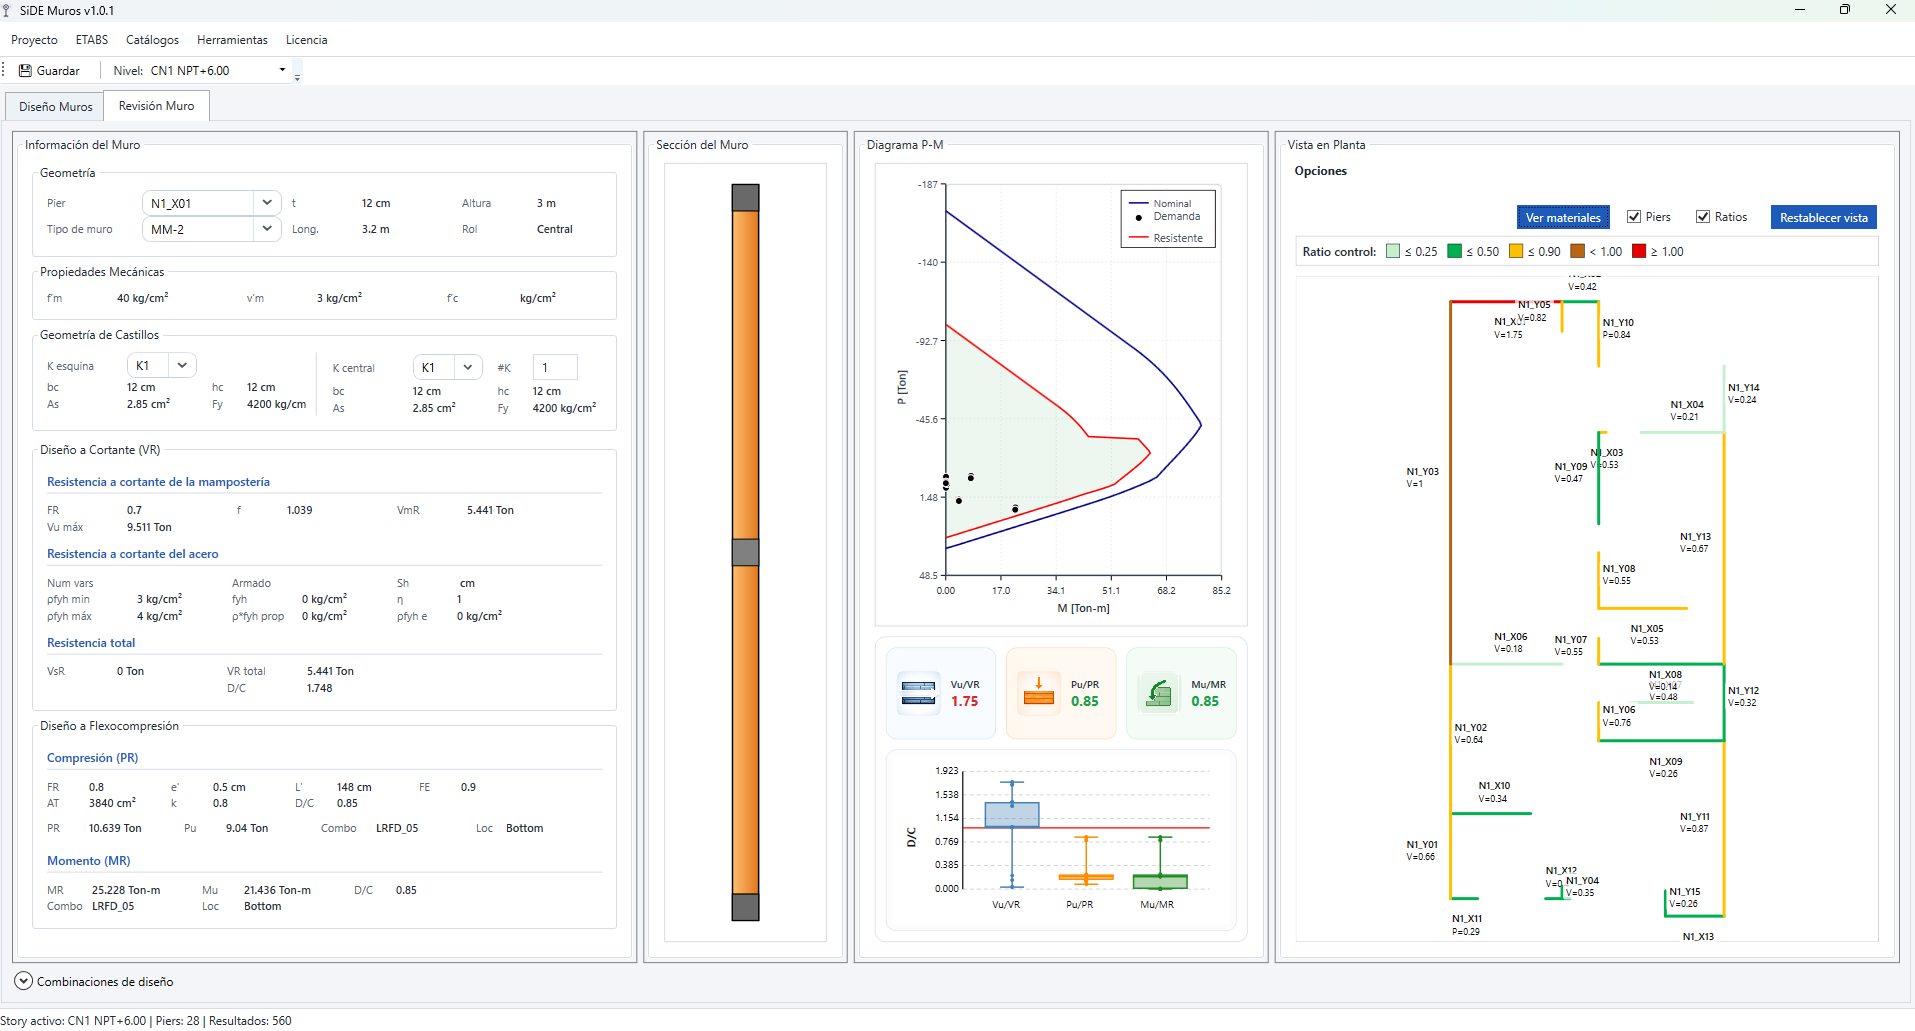The image size is (1915, 1031).
Task: Click the Ver materiales button
Action: [x=1562, y=217]
